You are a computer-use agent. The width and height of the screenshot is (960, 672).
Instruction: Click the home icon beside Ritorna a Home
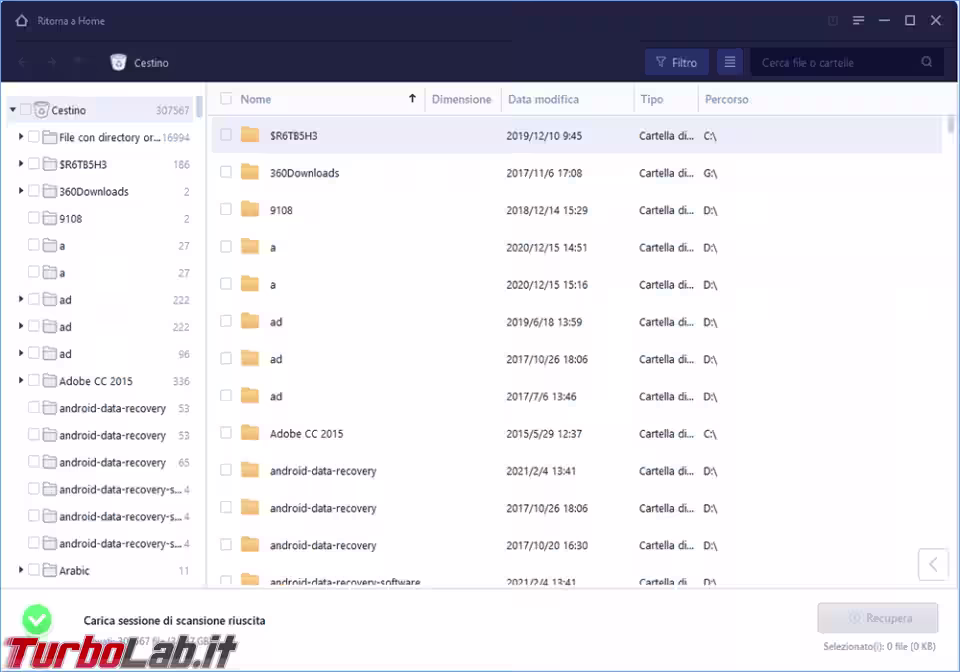[x=21, y=21]
